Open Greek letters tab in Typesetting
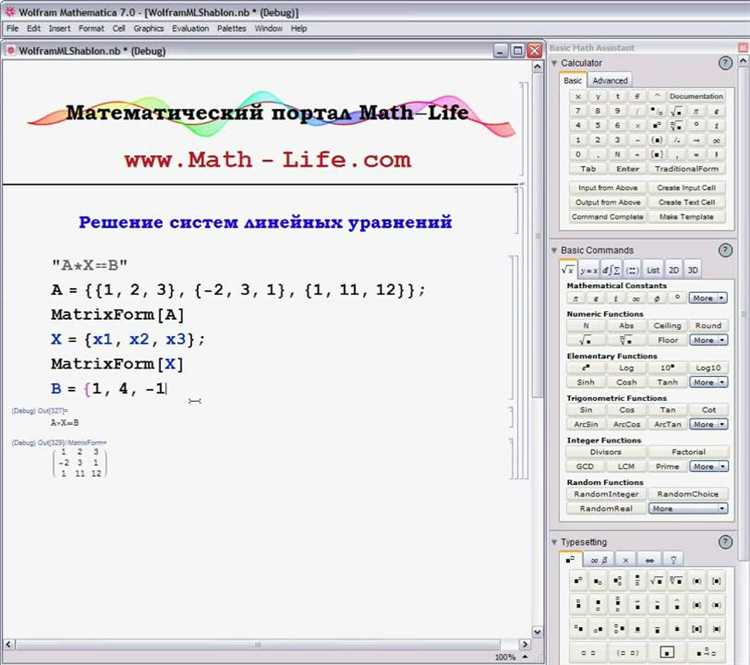This screenshot has width=750, height=665. click(x=598, y=560)
